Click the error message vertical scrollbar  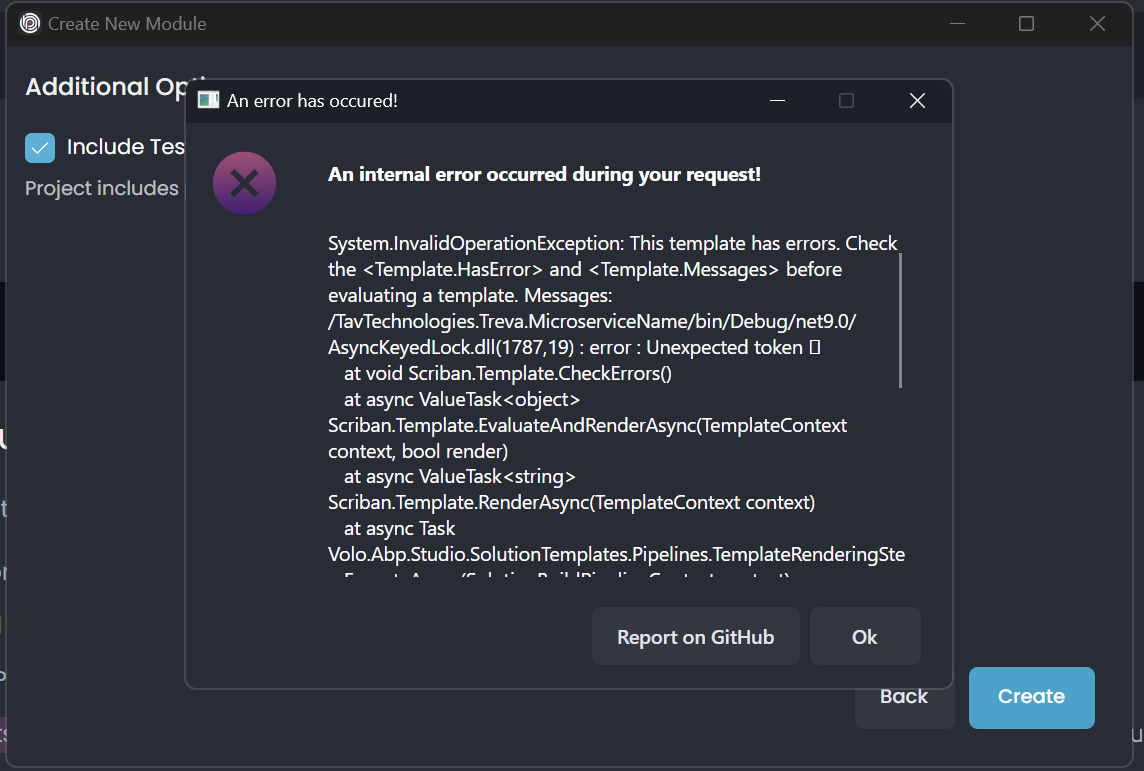[x=902, y=320]
